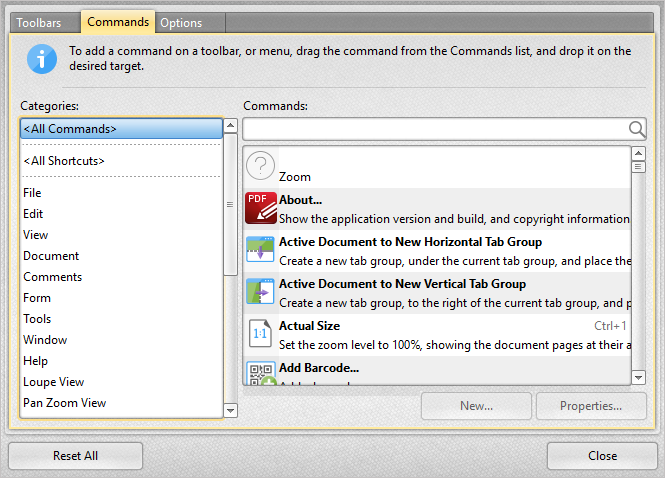Click in the Commands search field

(435, 129)
